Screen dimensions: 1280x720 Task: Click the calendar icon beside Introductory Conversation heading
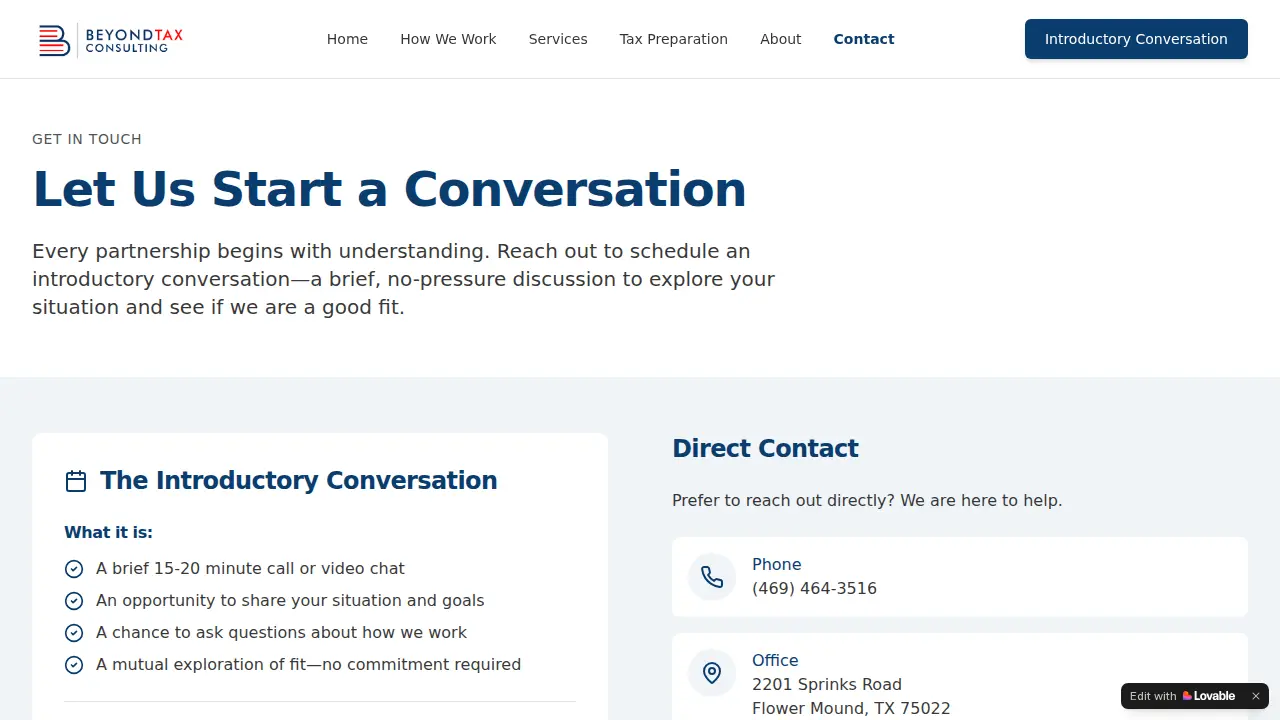(76, 481)
